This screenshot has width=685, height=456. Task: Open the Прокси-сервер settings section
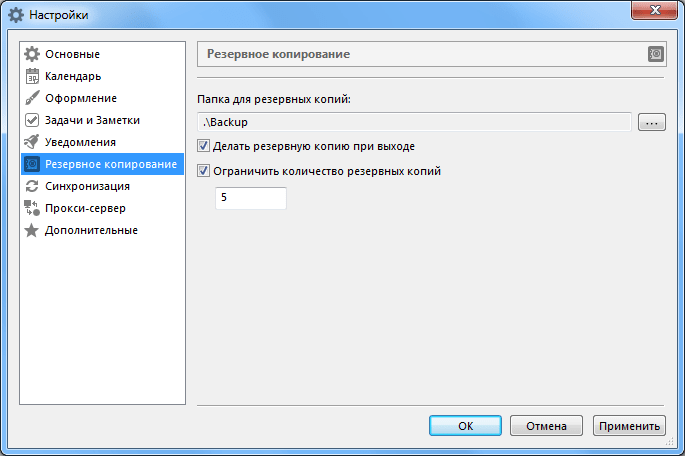[103, 208]
